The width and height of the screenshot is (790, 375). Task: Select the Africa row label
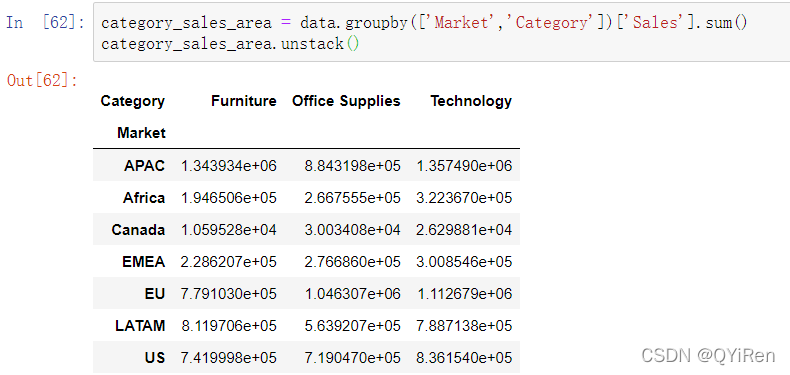(x=144, y=198)
